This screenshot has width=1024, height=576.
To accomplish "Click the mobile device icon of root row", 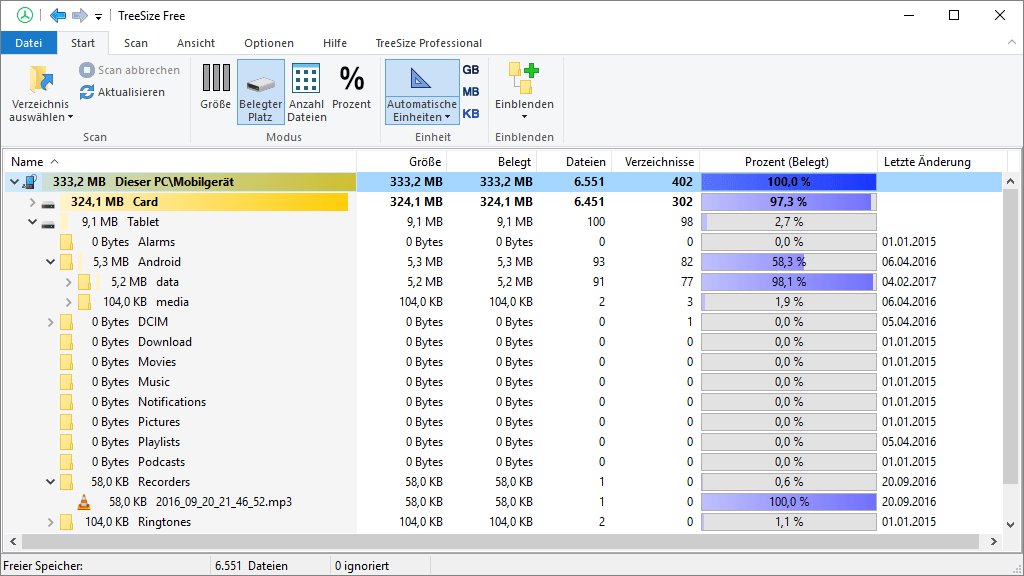I will tap(30, 182).
